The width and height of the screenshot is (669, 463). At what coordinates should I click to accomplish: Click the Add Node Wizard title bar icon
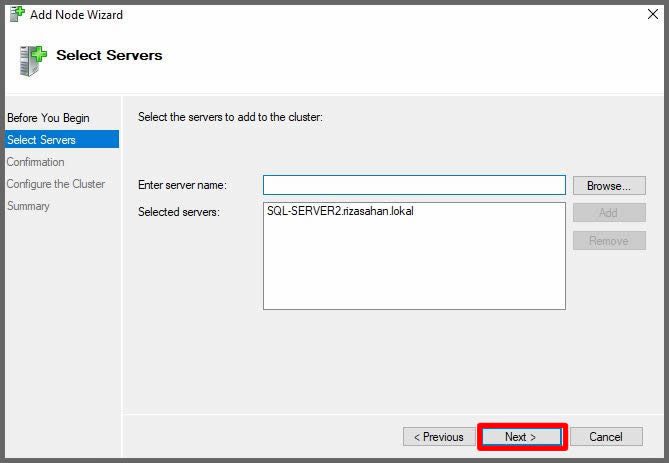[x=17, y=15]
